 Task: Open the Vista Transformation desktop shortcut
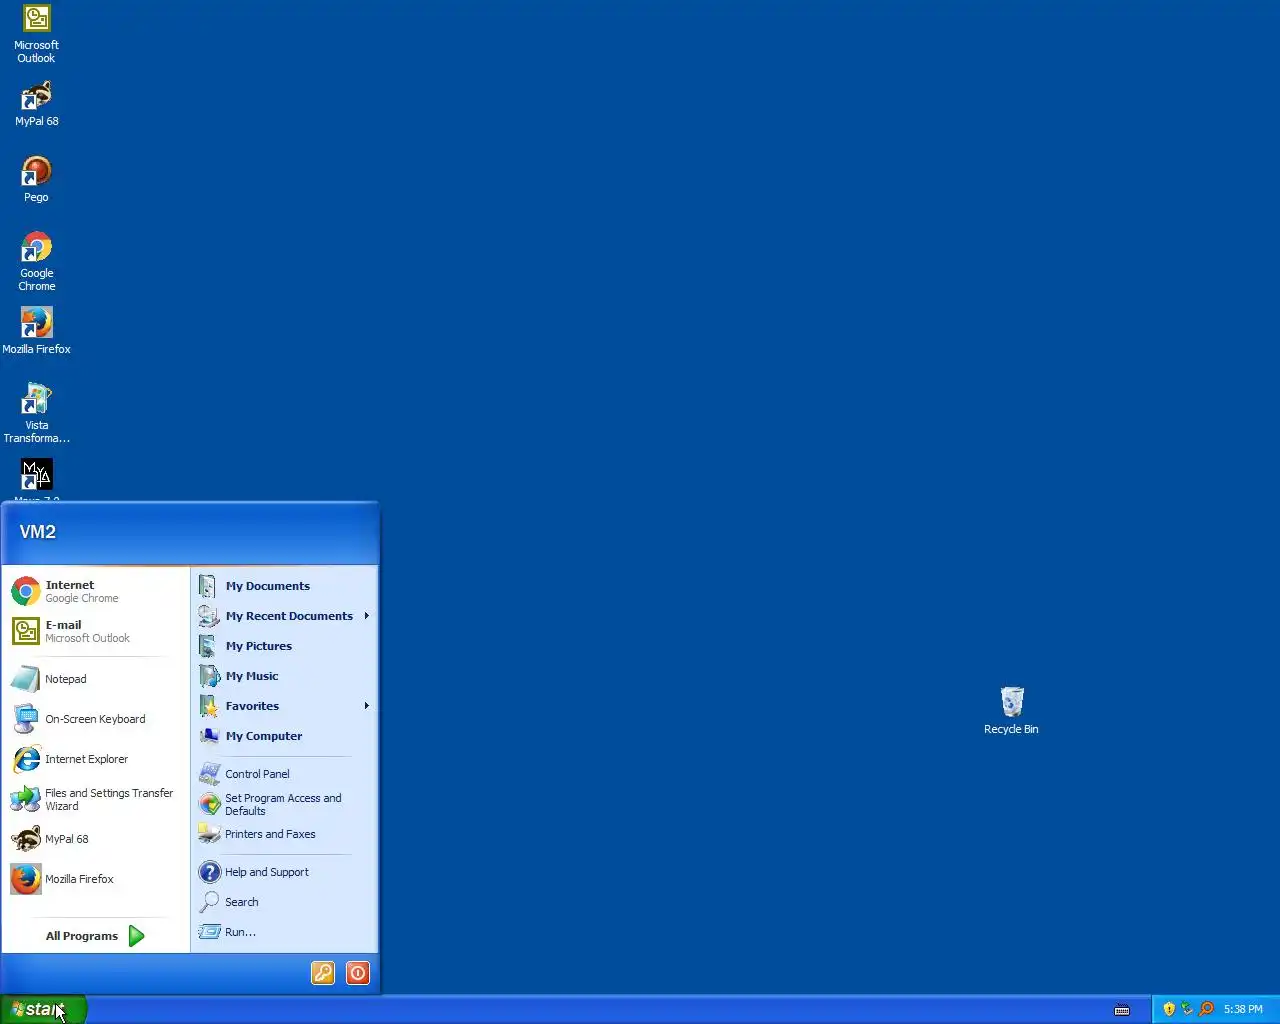pyautogui.click(x=36, y=414)
